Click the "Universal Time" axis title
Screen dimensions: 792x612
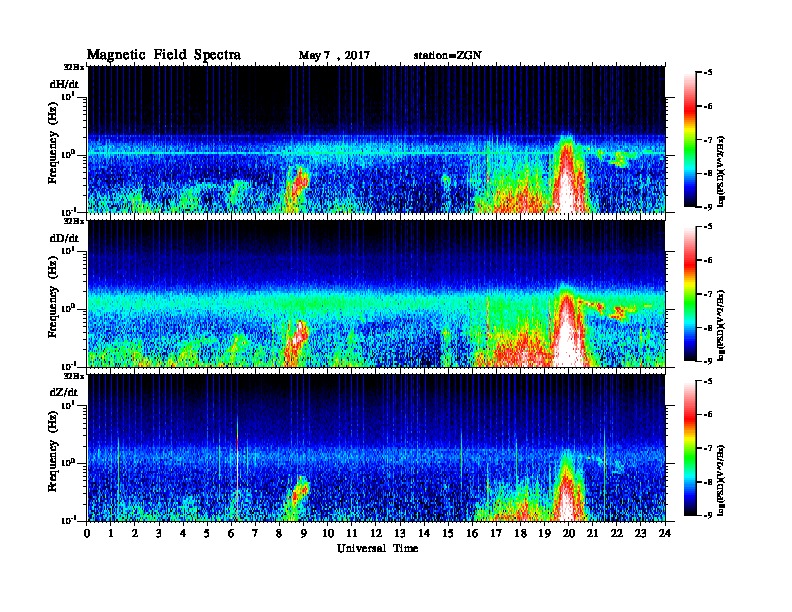[x=377, y=548]
